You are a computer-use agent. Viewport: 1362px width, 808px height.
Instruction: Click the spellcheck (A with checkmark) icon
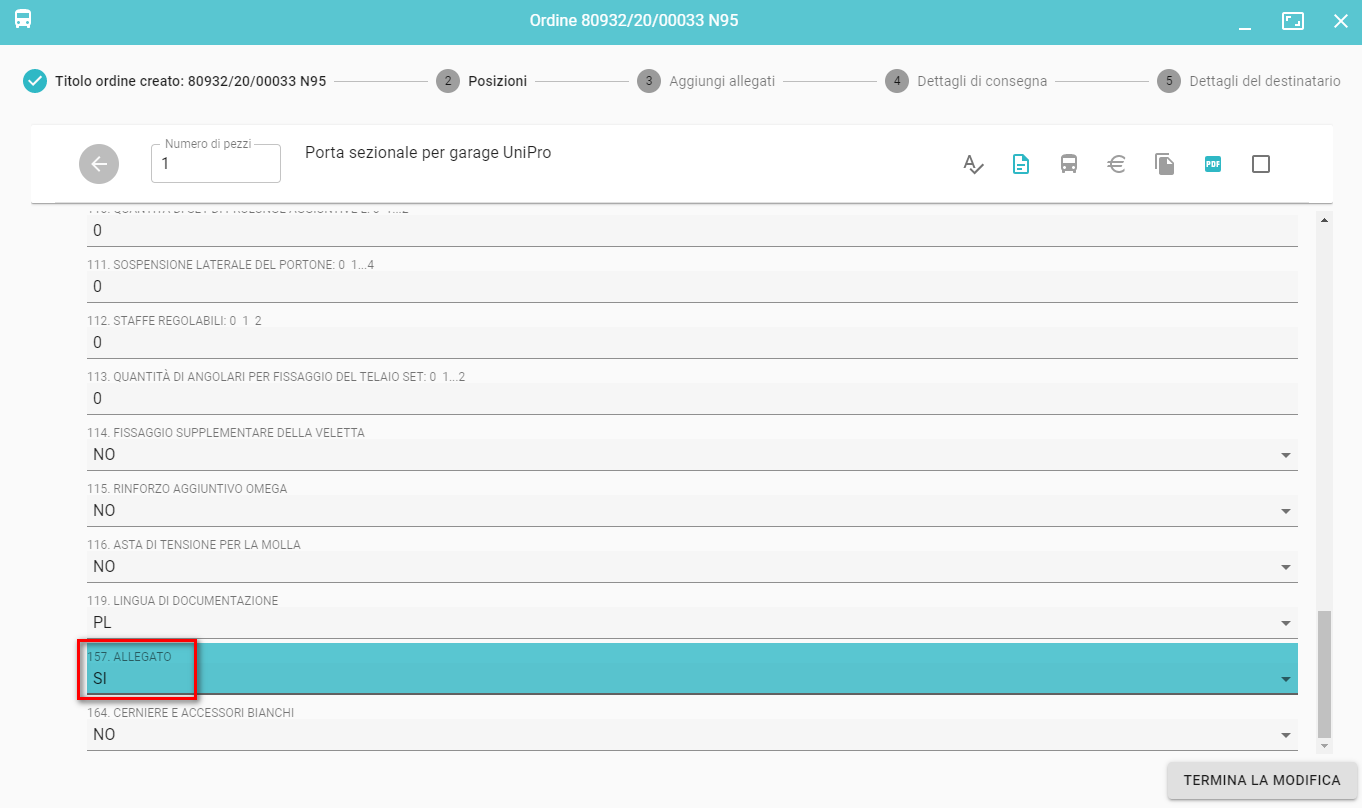coord(973,164)
